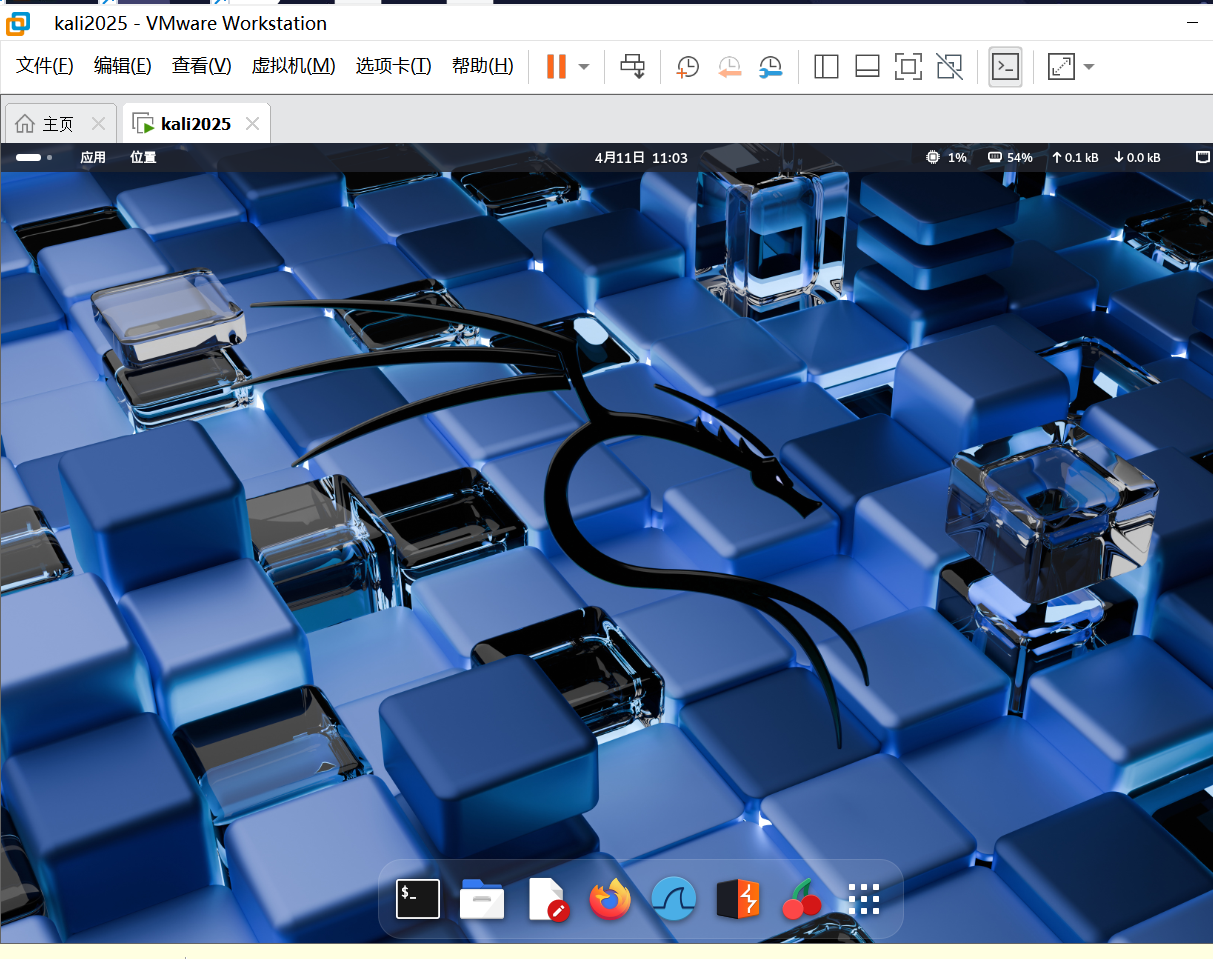Screen dimensions: 1213x959
Task: Click the upload speed 0.1 kB indicator
Action: pyautogui.click(x=1075, y=157)
